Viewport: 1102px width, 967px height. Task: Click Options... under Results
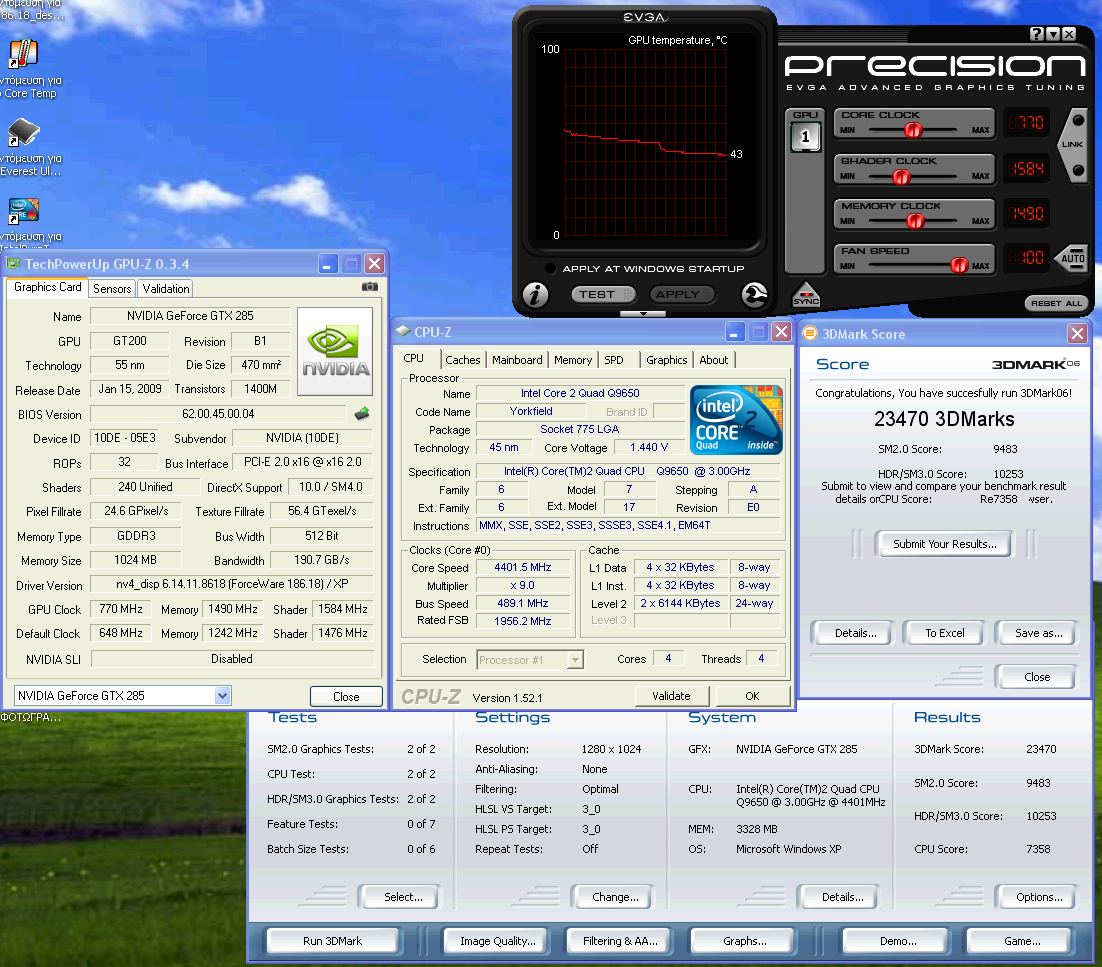coord(1038,897)
